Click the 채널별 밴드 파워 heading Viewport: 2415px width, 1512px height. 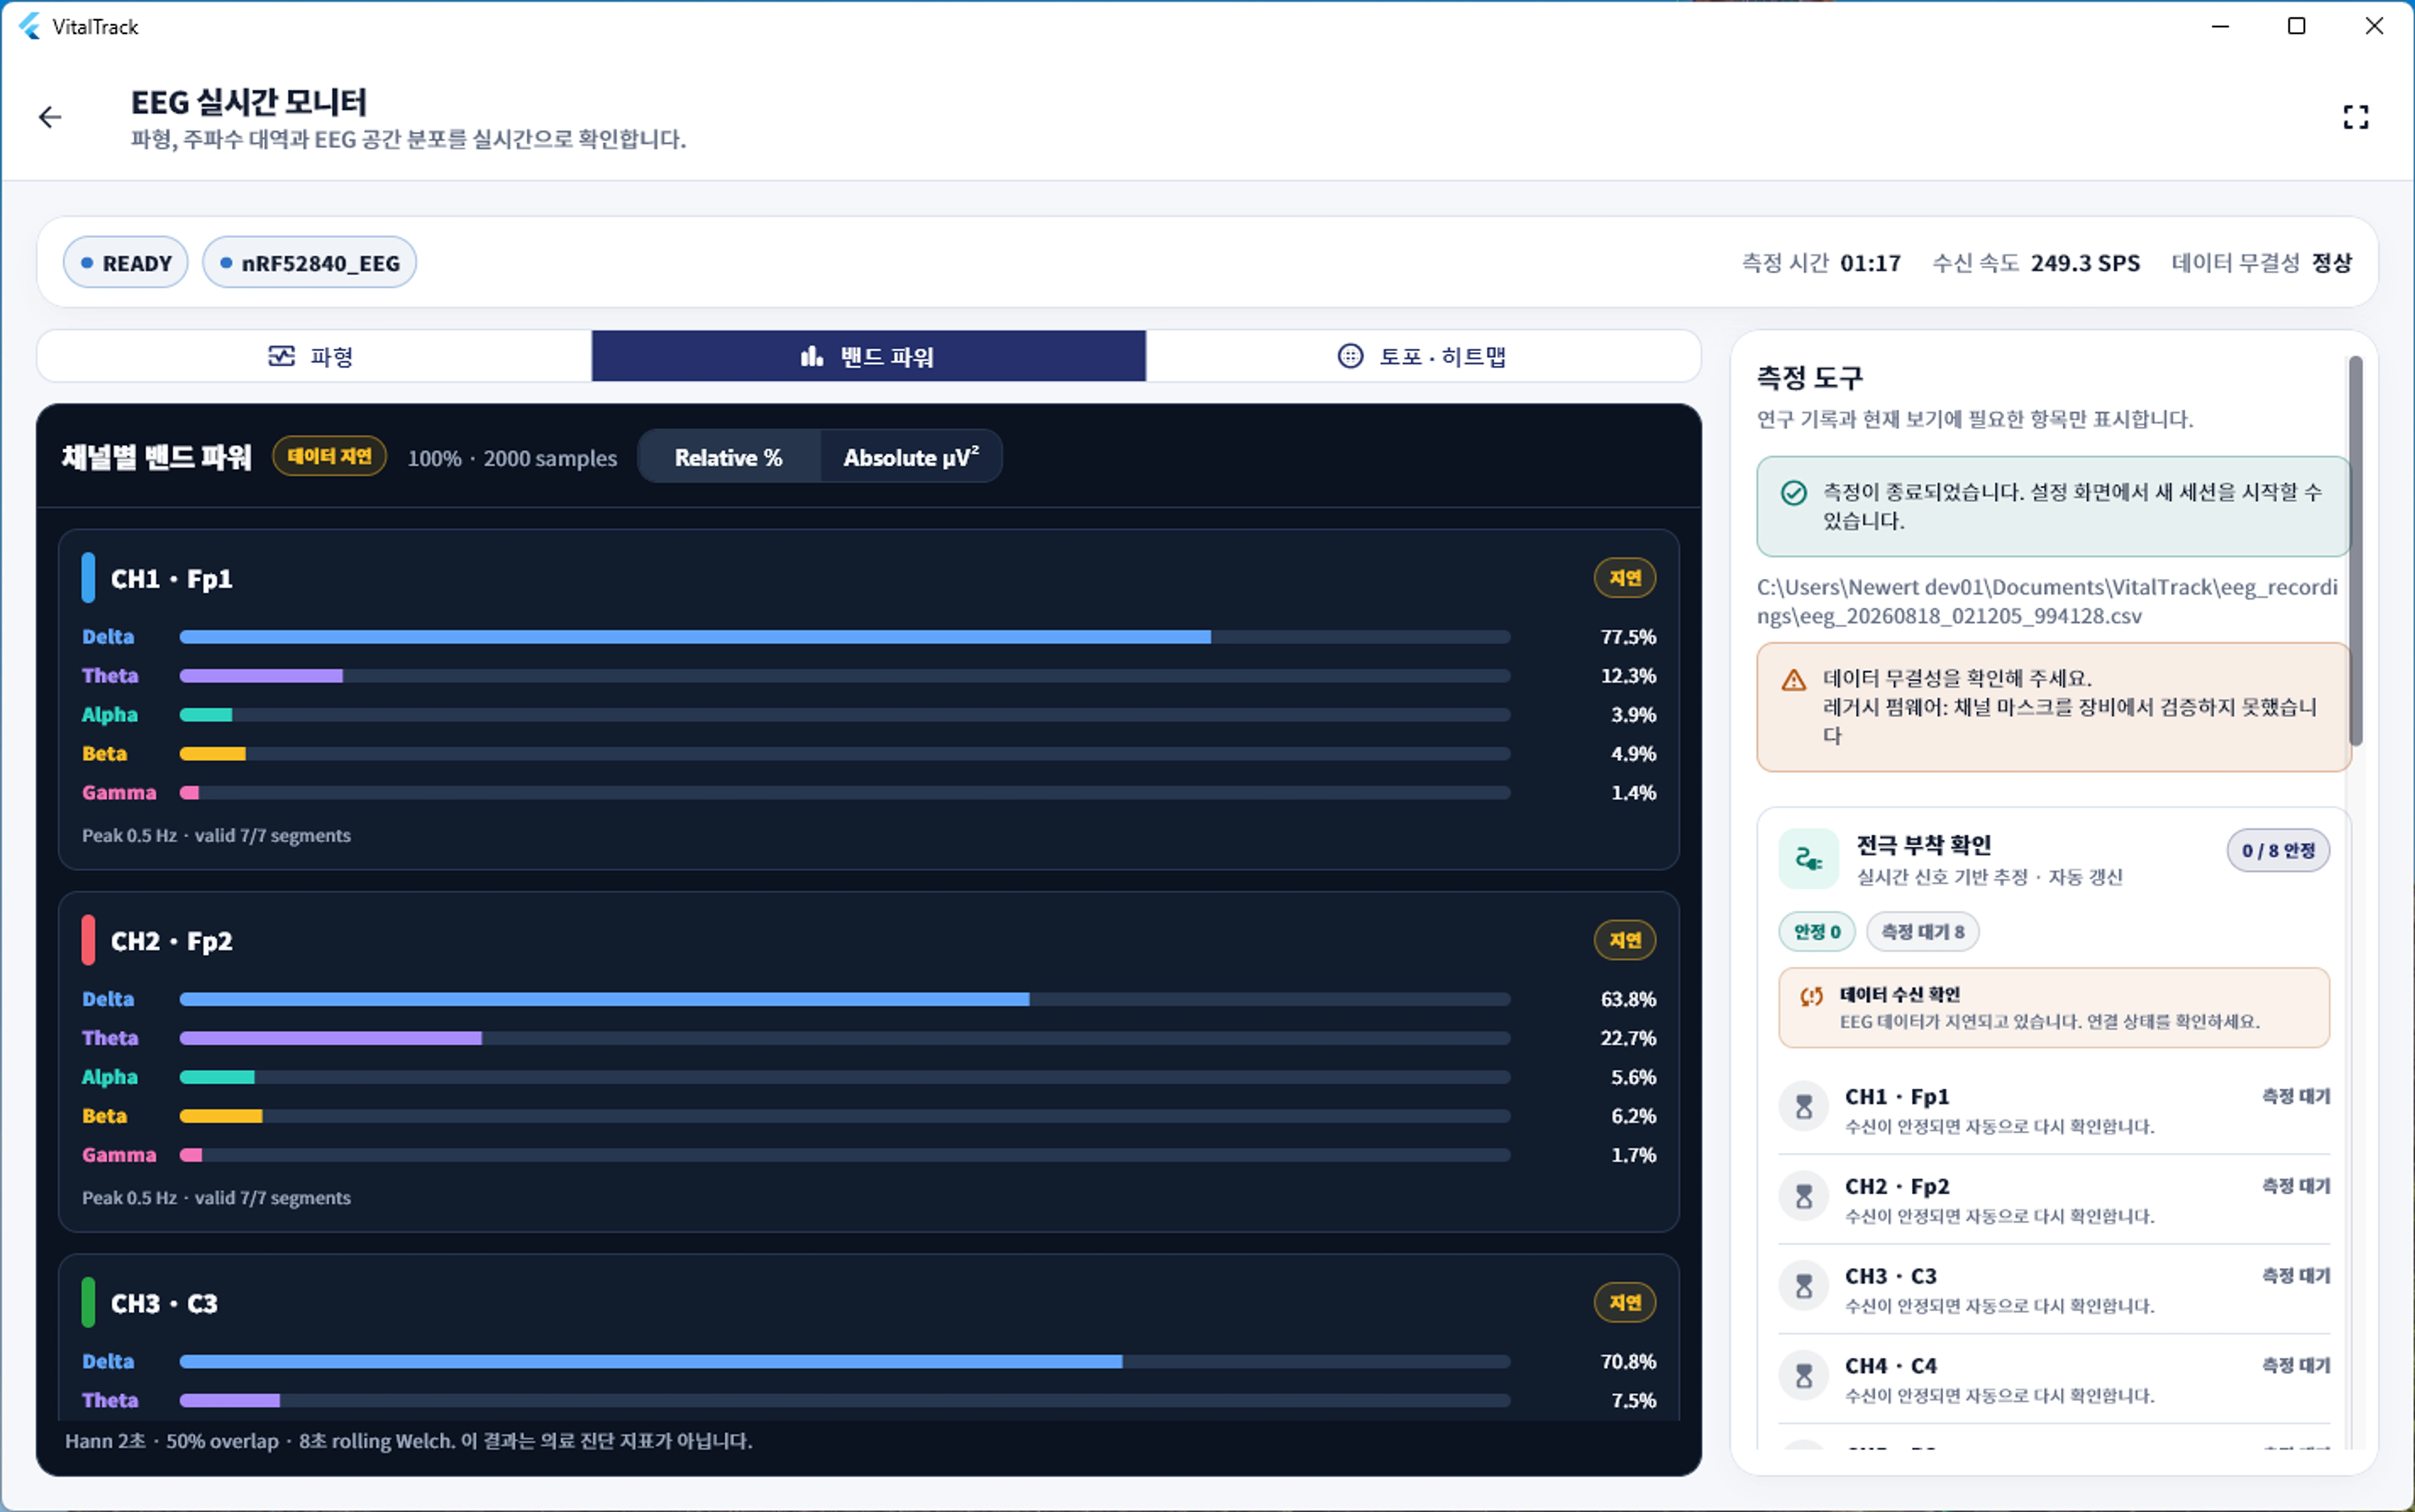point(157,457)
